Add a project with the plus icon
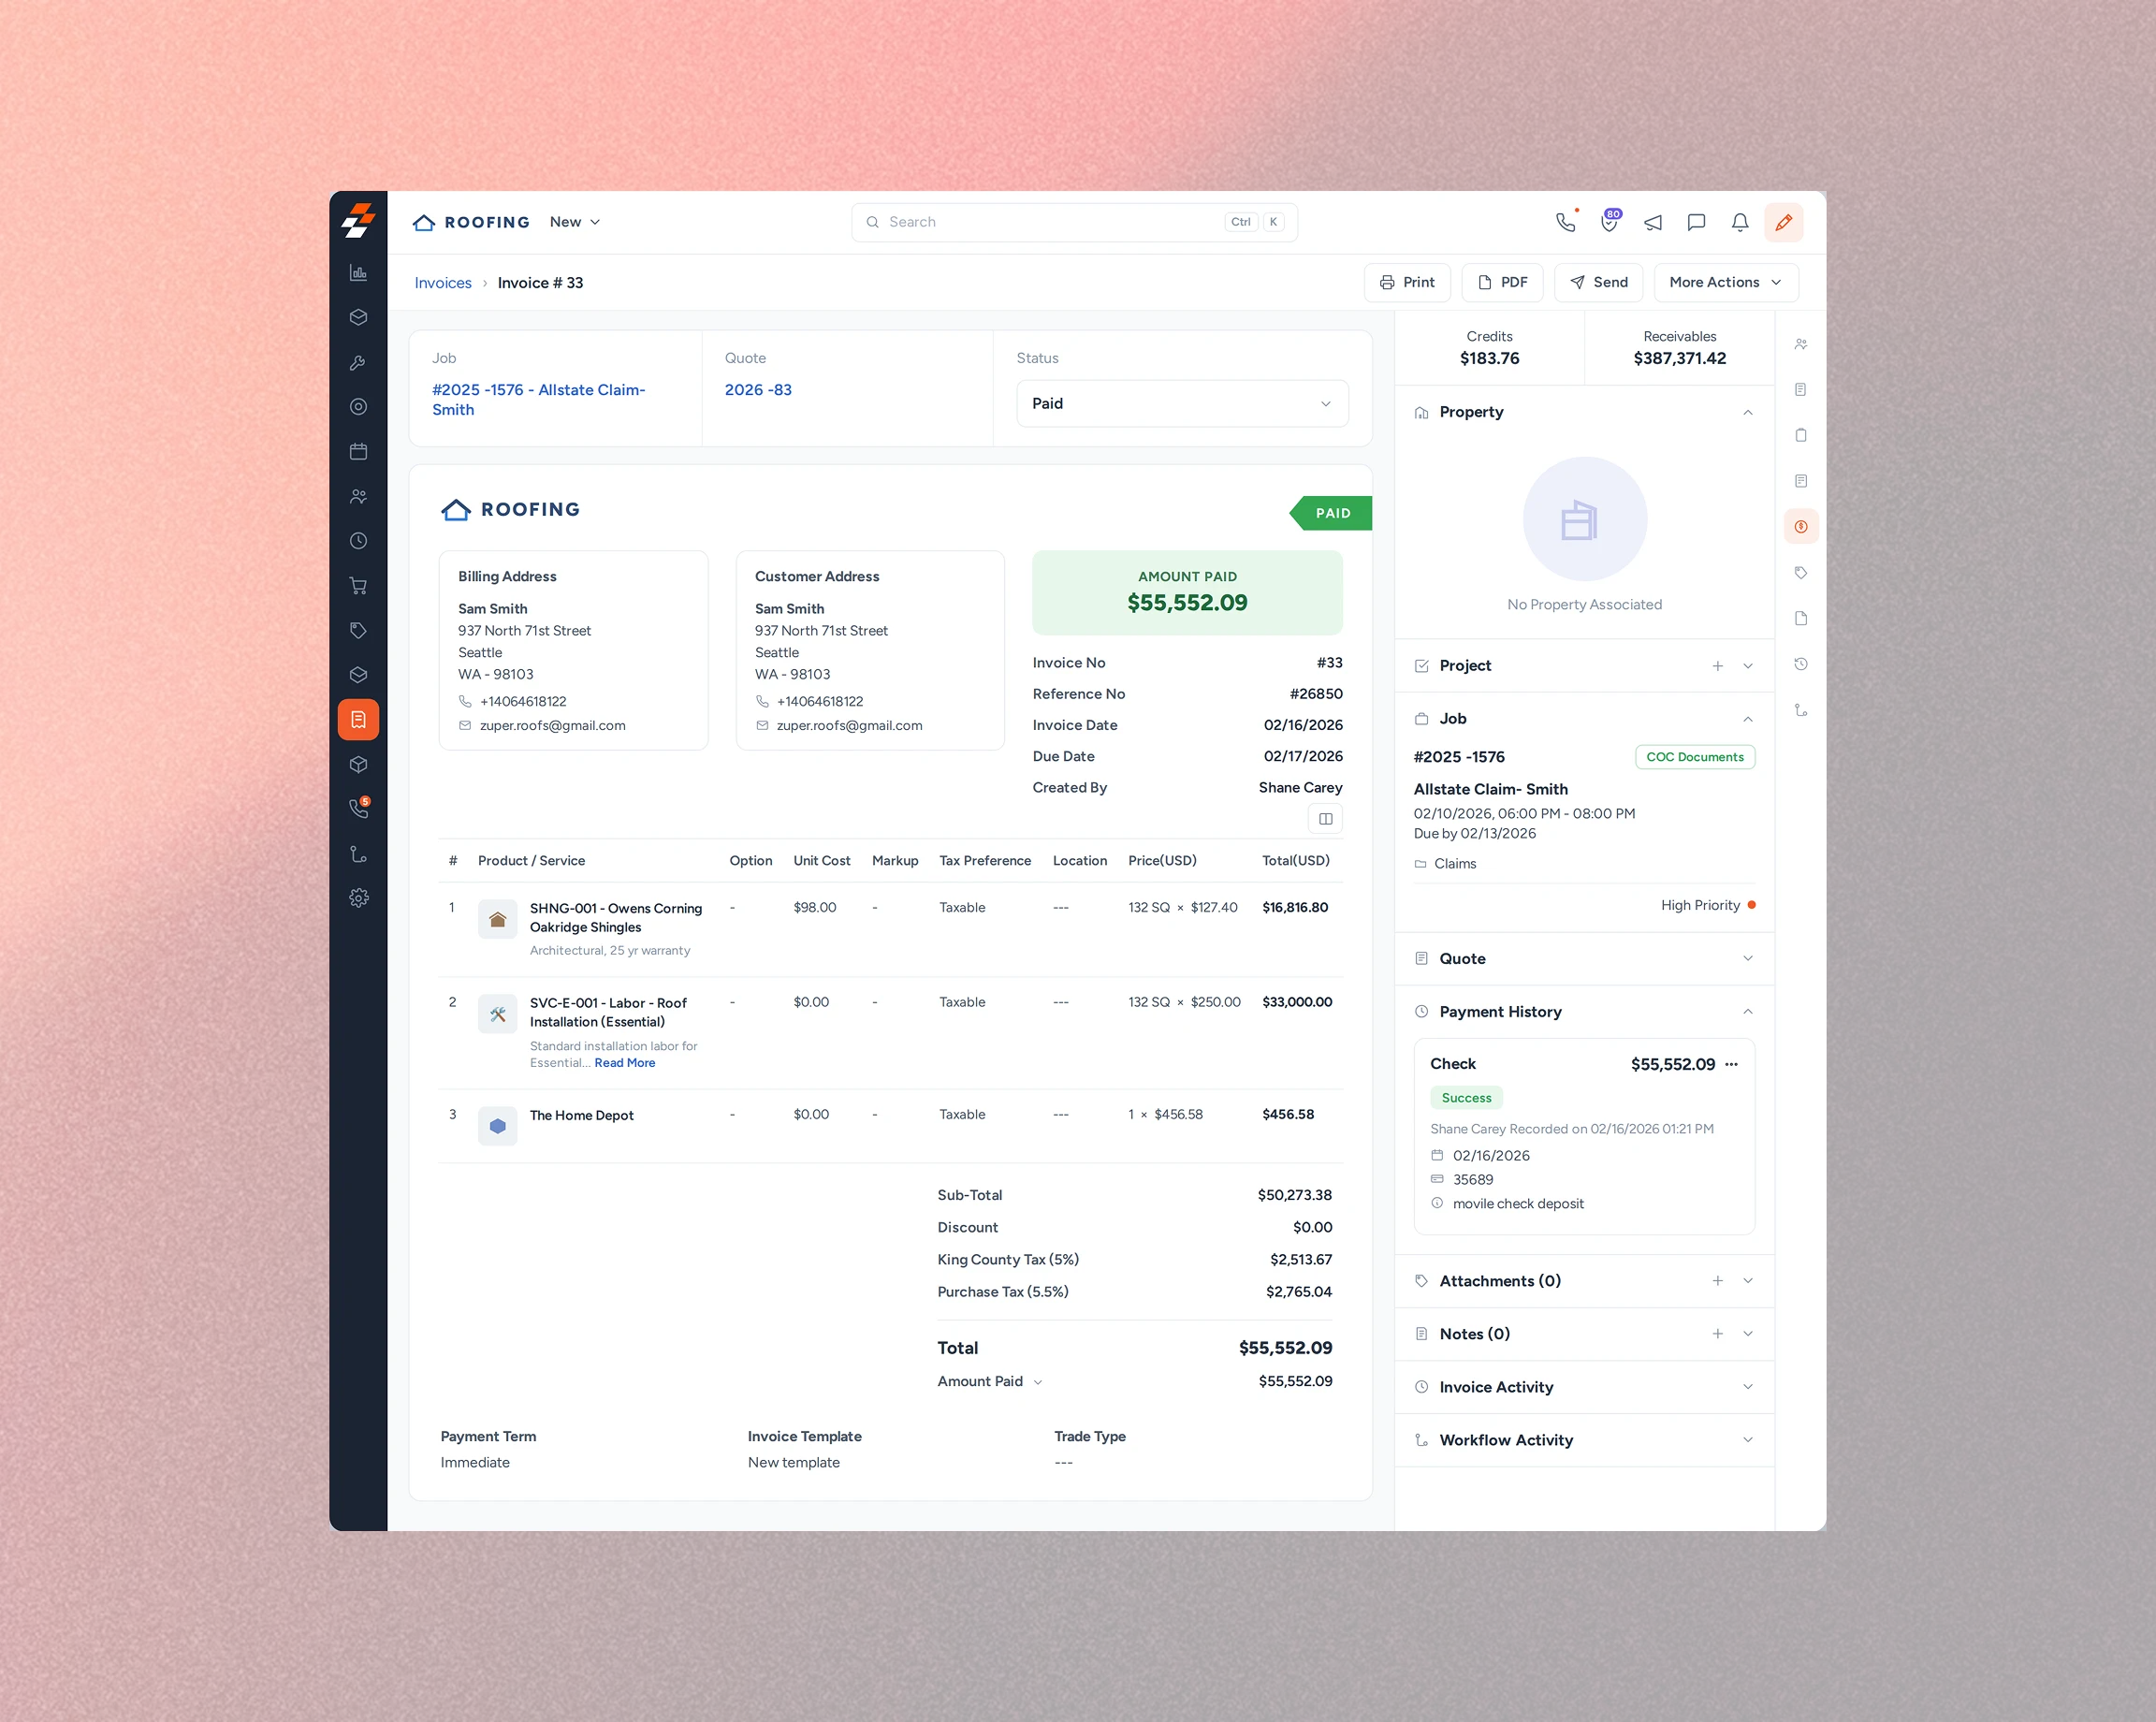Image resolution: width=2156 pixels, height=1722 pixels. 1717,666
